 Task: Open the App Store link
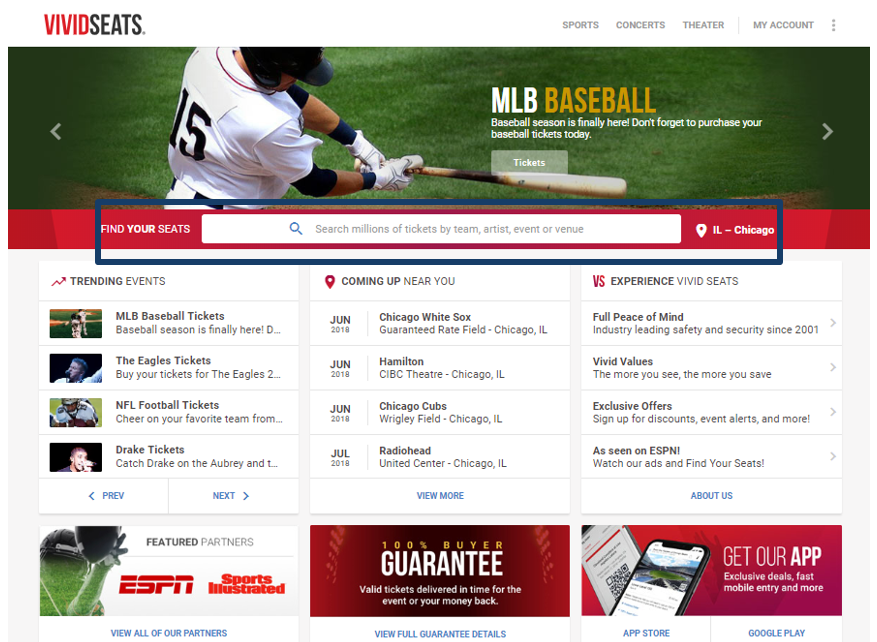646,633
